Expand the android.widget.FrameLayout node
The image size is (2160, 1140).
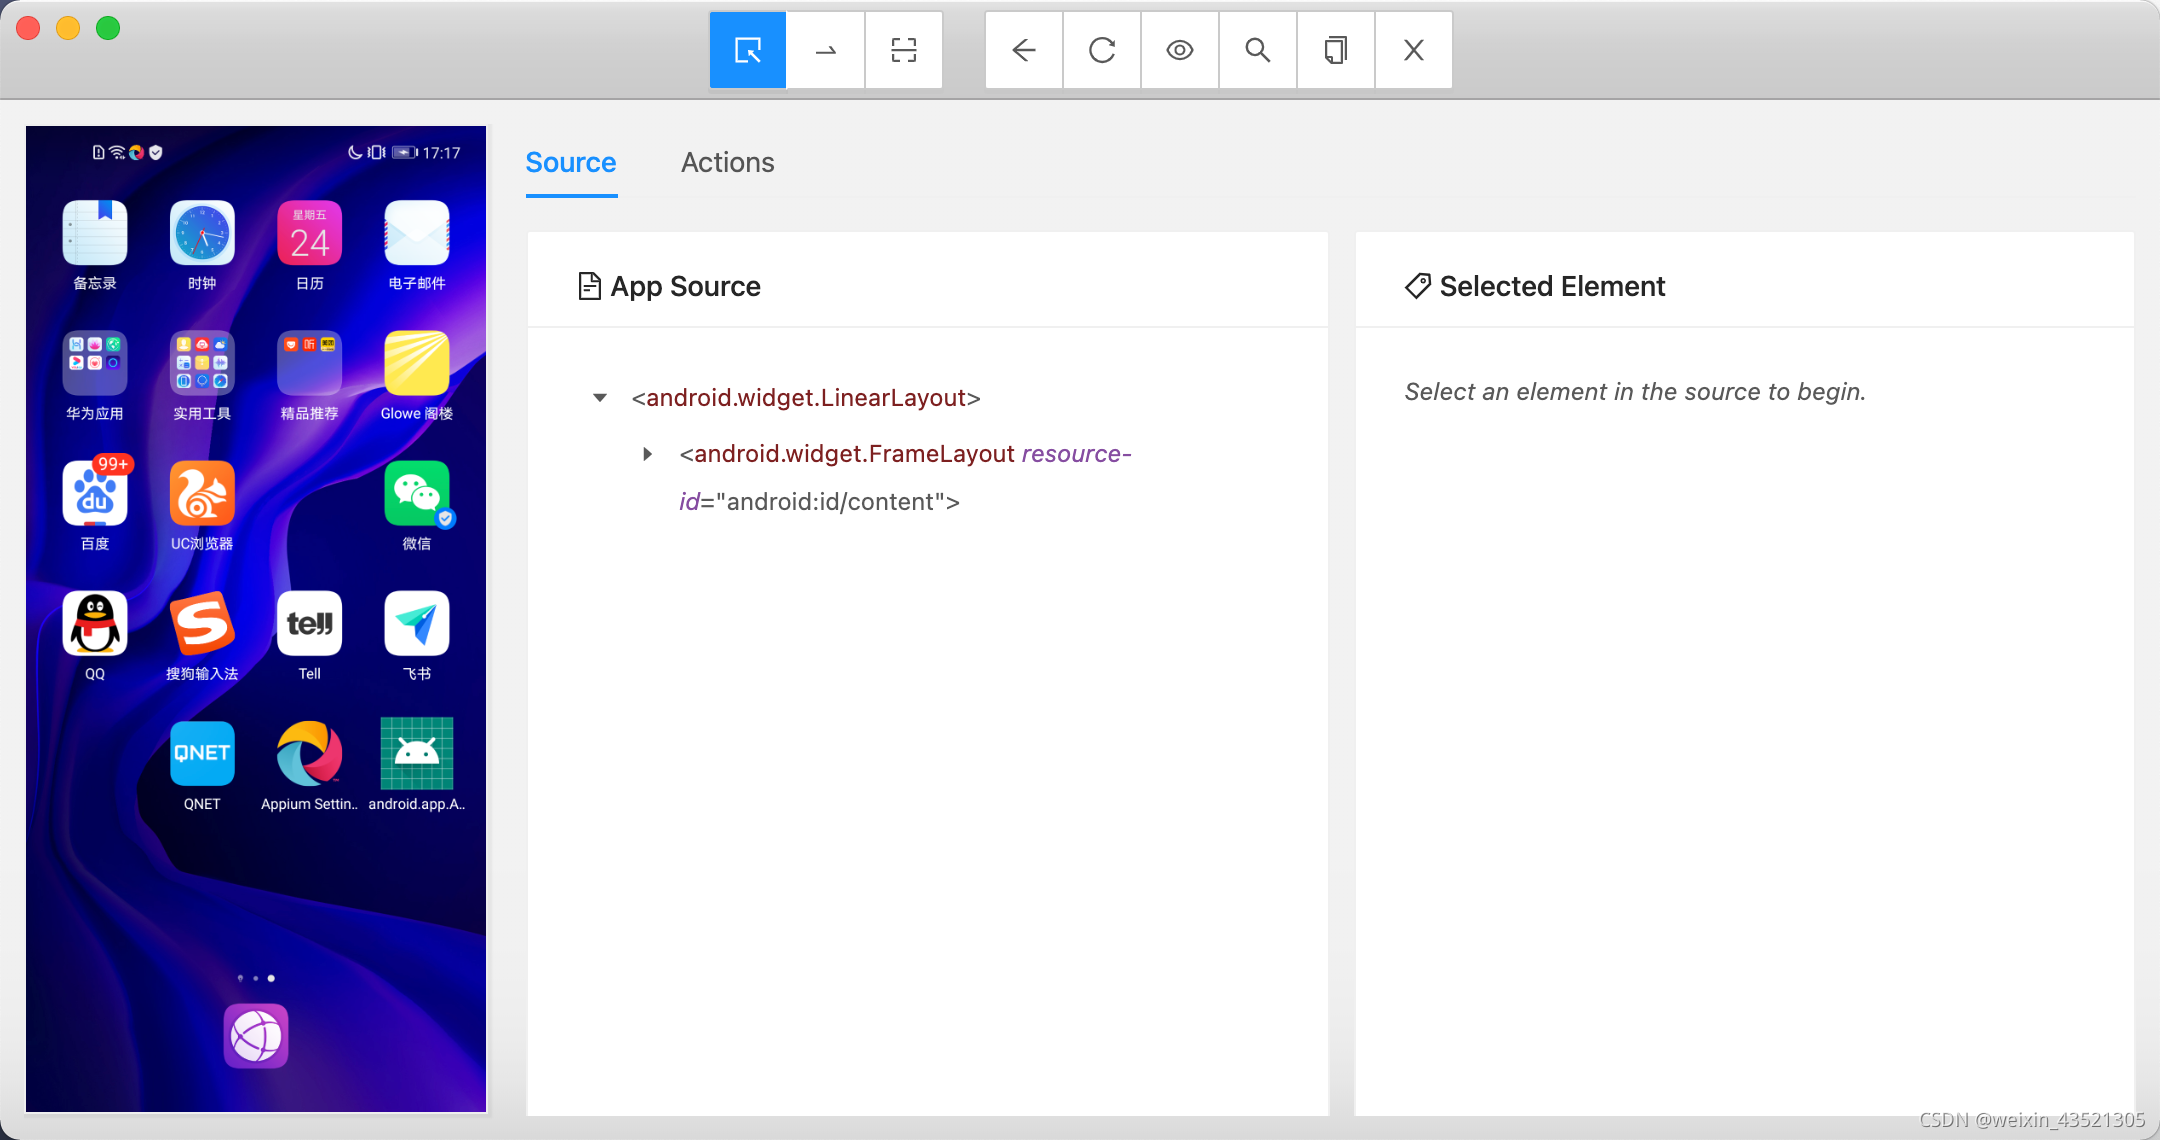pyautogui.click(x=648, y=454)
